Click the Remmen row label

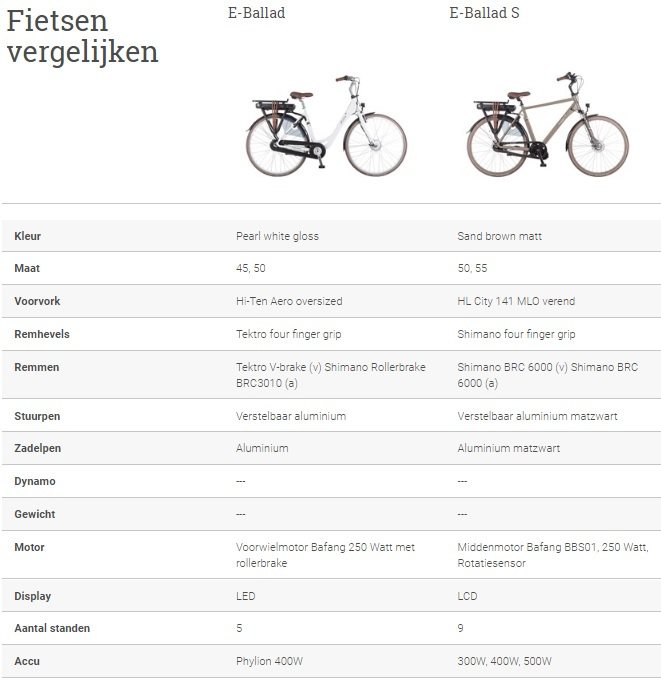pyautogui.click(x=37, y=367)
